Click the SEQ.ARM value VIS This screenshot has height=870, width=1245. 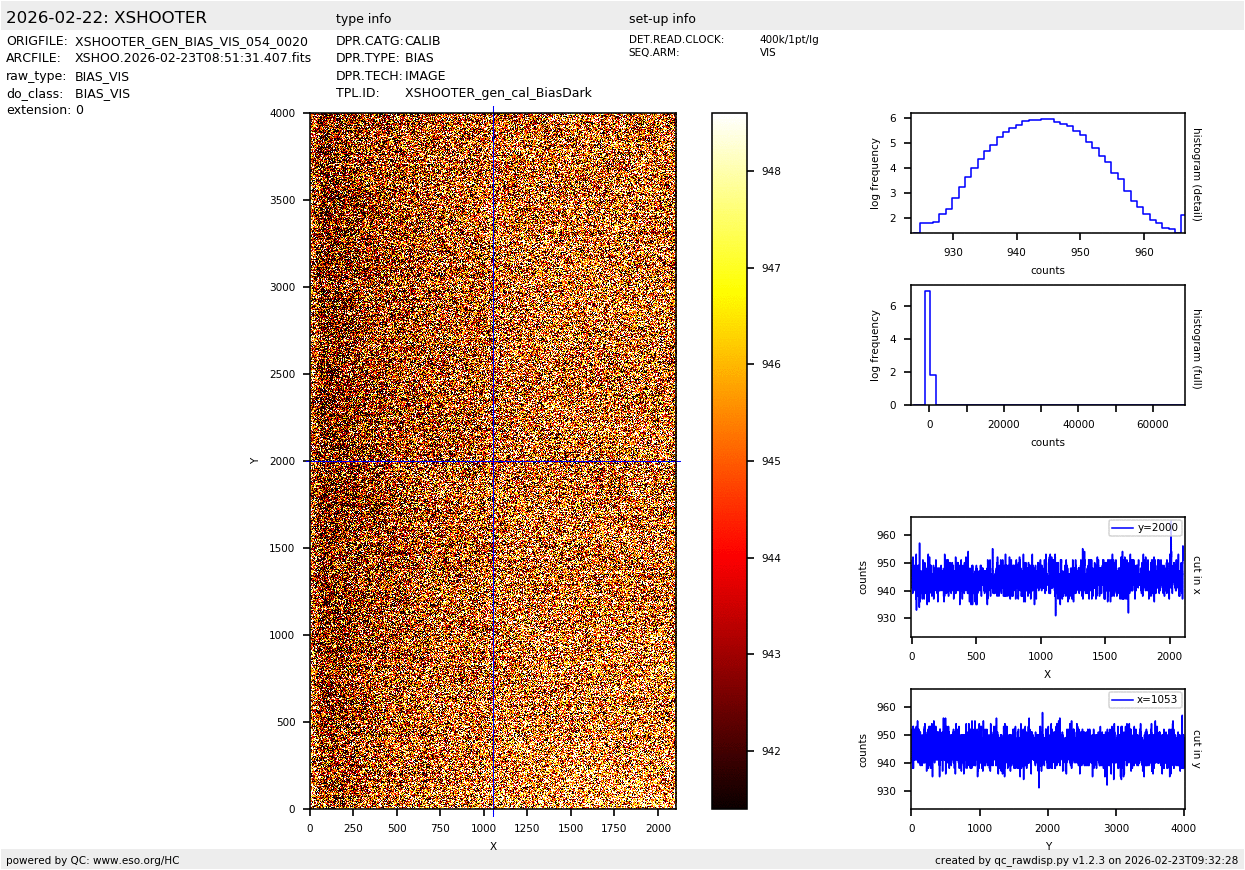tap(767, 53)
